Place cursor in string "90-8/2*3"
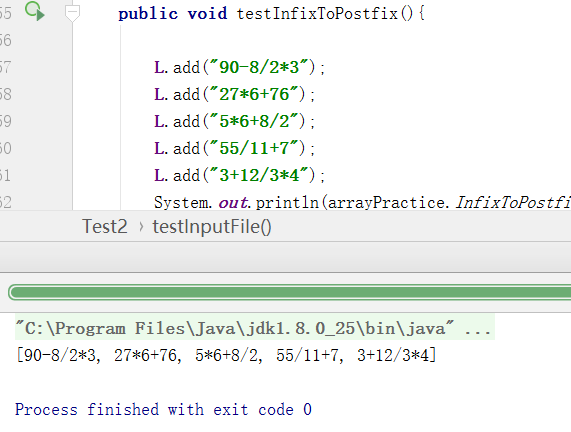 (x=259, y=67)
